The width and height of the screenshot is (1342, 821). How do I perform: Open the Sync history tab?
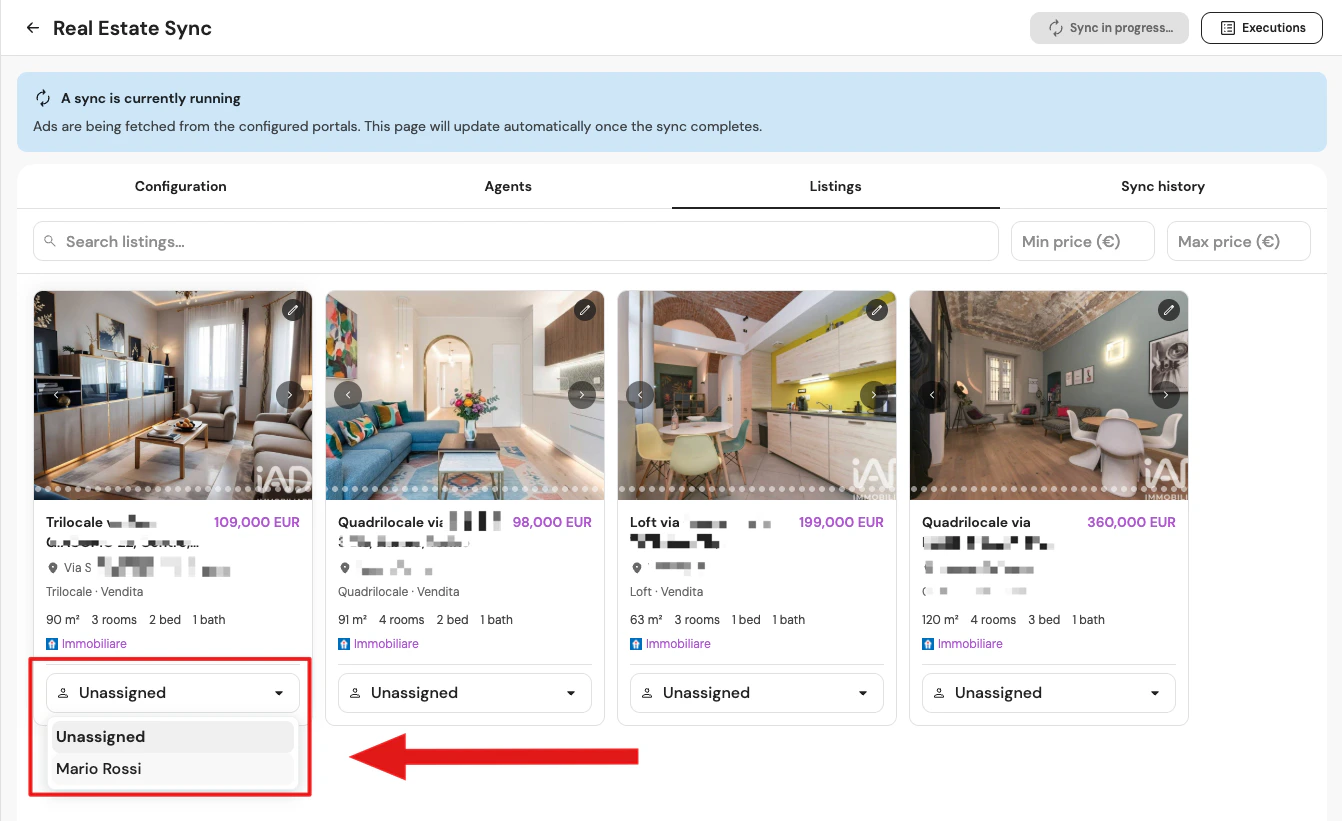[1162, 186]
